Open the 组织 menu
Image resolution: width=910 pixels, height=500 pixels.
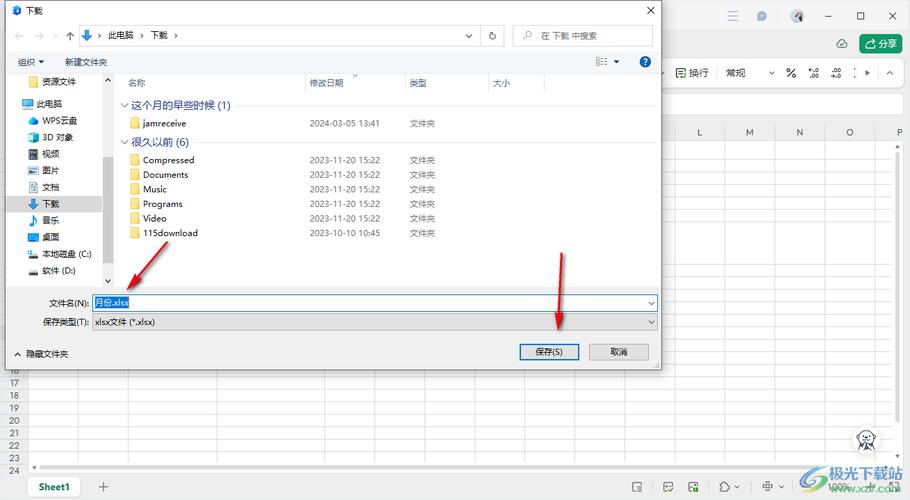pos(31,62)
